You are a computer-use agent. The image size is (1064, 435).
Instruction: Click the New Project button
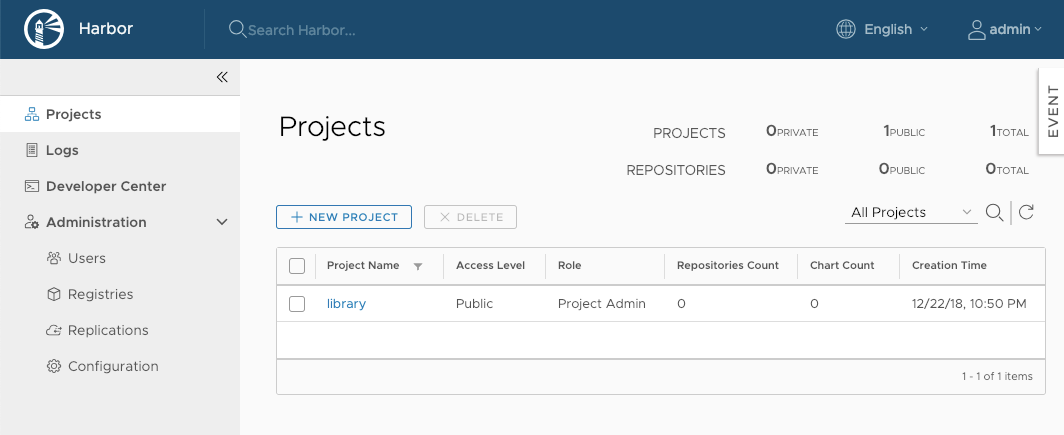pos(344,217)
